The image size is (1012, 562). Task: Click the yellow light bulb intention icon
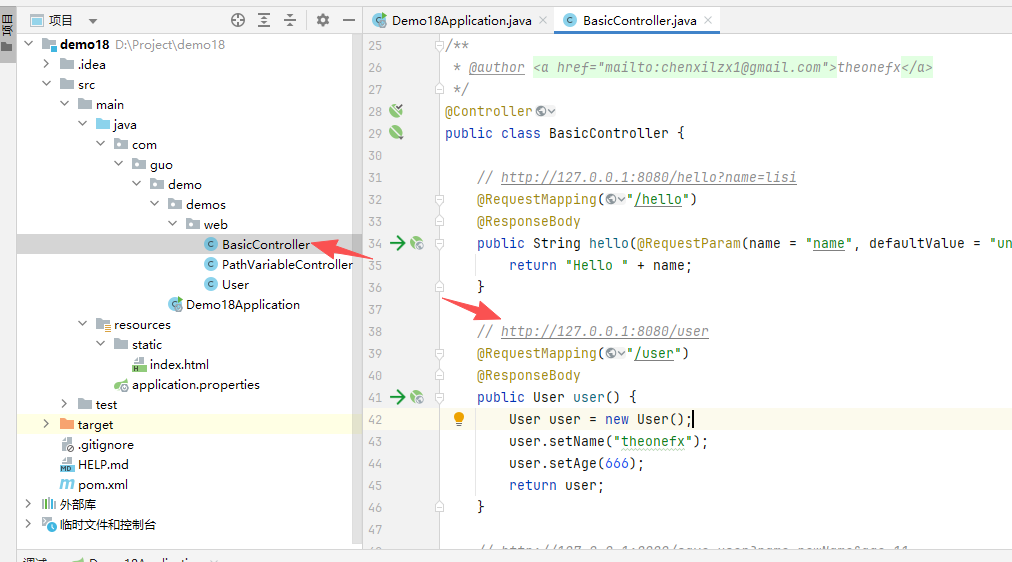click(x=459, y=419)
